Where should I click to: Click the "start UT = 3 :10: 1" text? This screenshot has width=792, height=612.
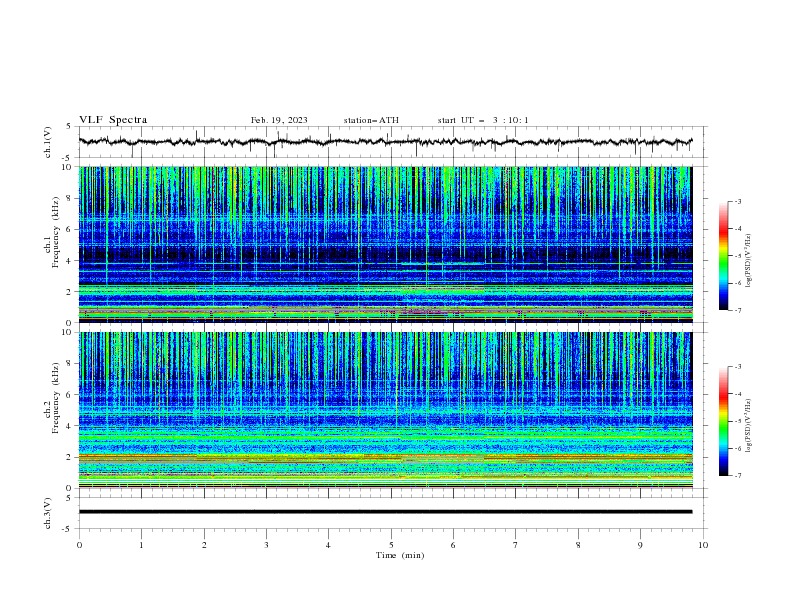pos(483,120)
